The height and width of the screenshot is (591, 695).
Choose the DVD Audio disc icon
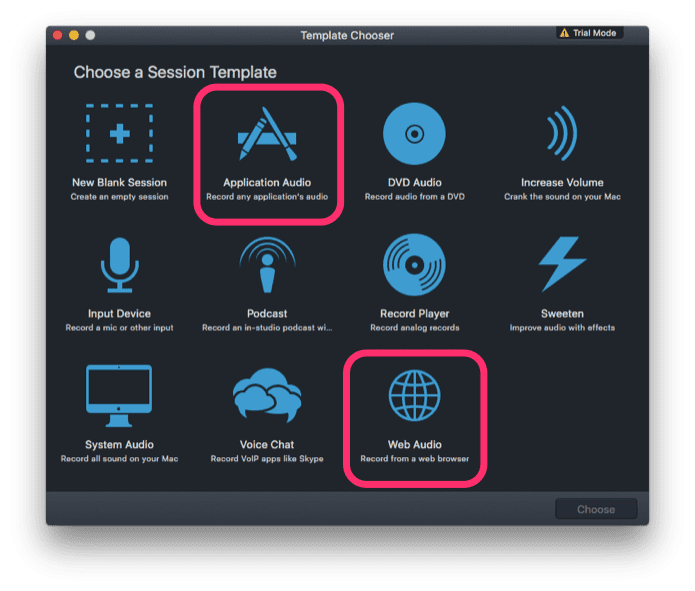[414, 133]
